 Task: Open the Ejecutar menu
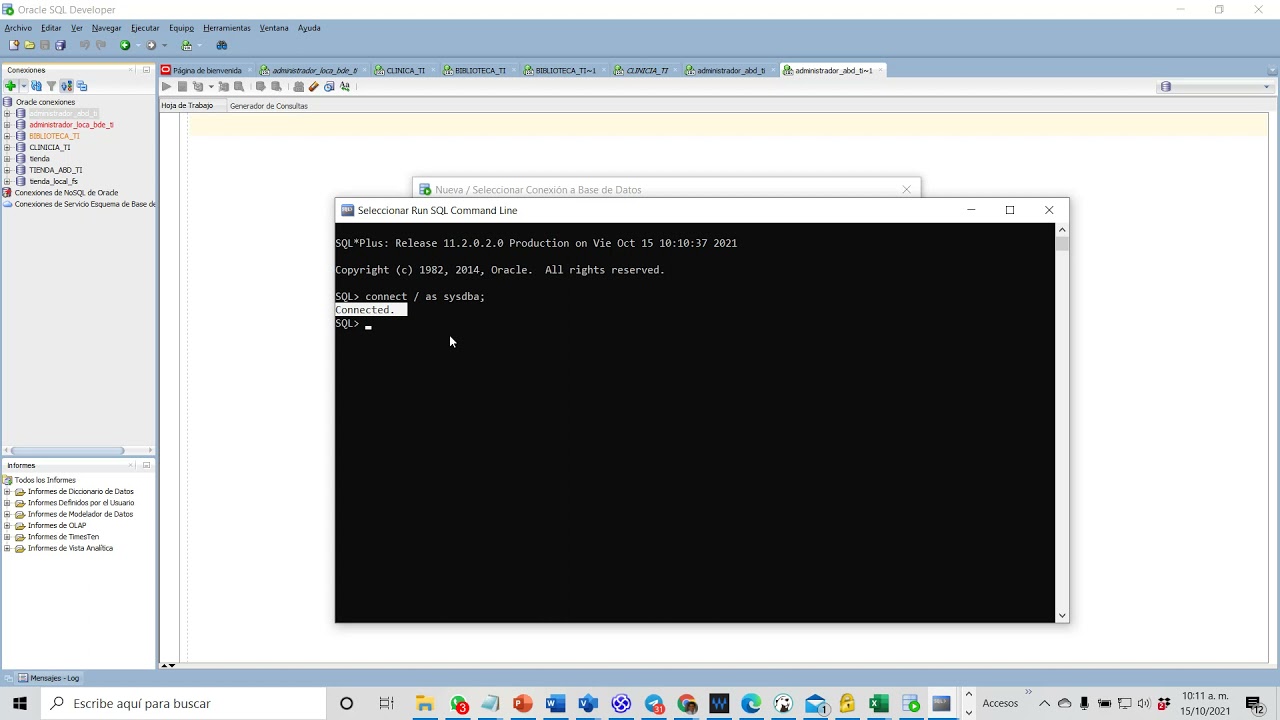pos(145,28)
